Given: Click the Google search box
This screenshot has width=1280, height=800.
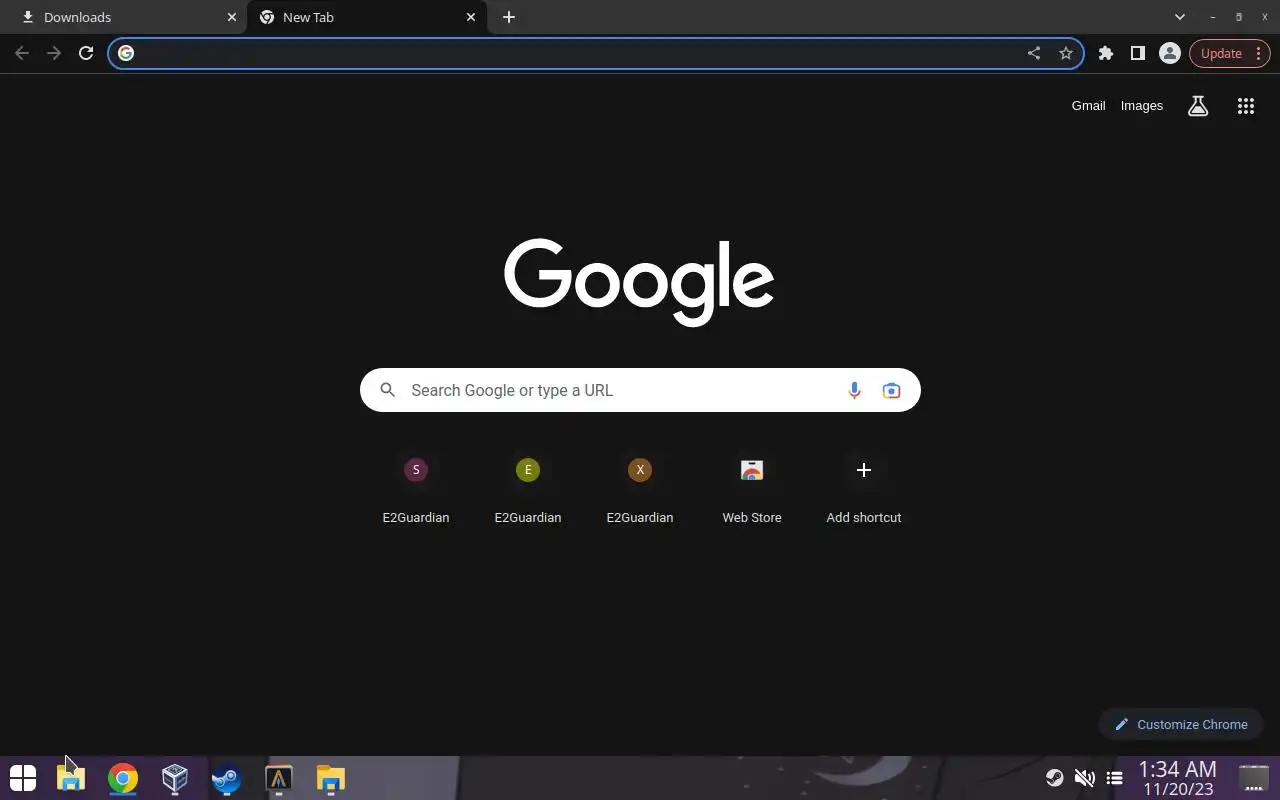Looking at the screenshot, I should pos(640,390).
